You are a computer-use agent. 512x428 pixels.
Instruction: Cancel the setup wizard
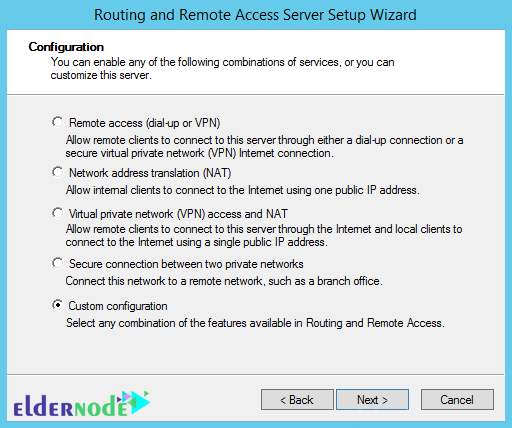[x=457, y=399]
